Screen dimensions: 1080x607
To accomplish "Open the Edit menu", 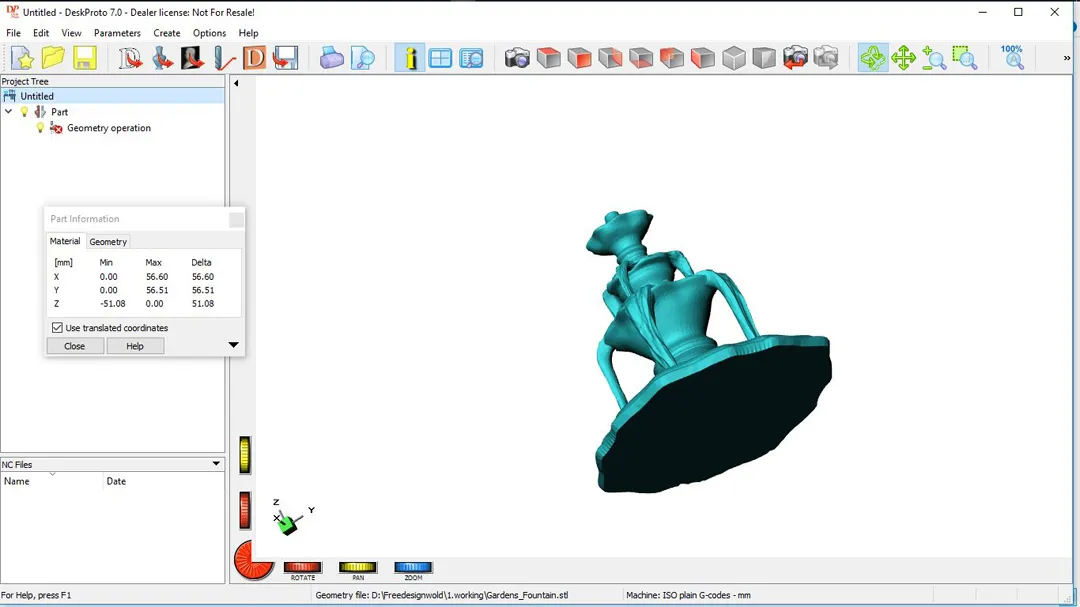I will tap(41, 33).
